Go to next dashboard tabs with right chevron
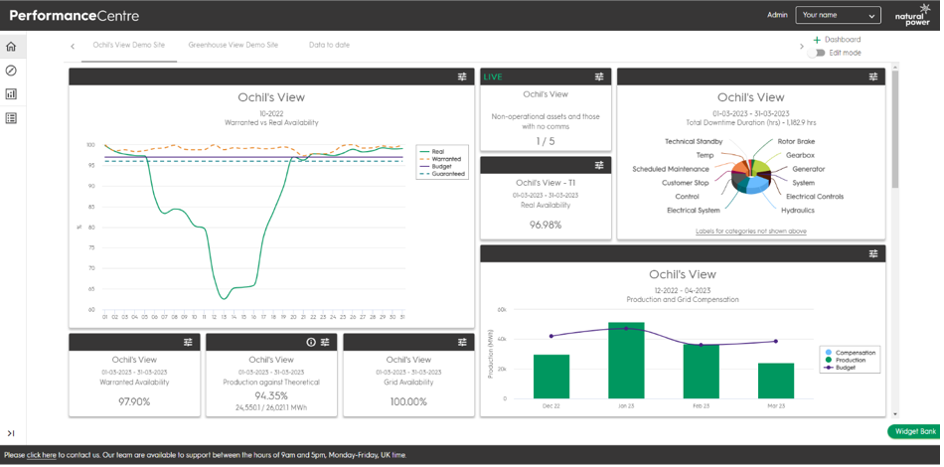 [801, 46]
